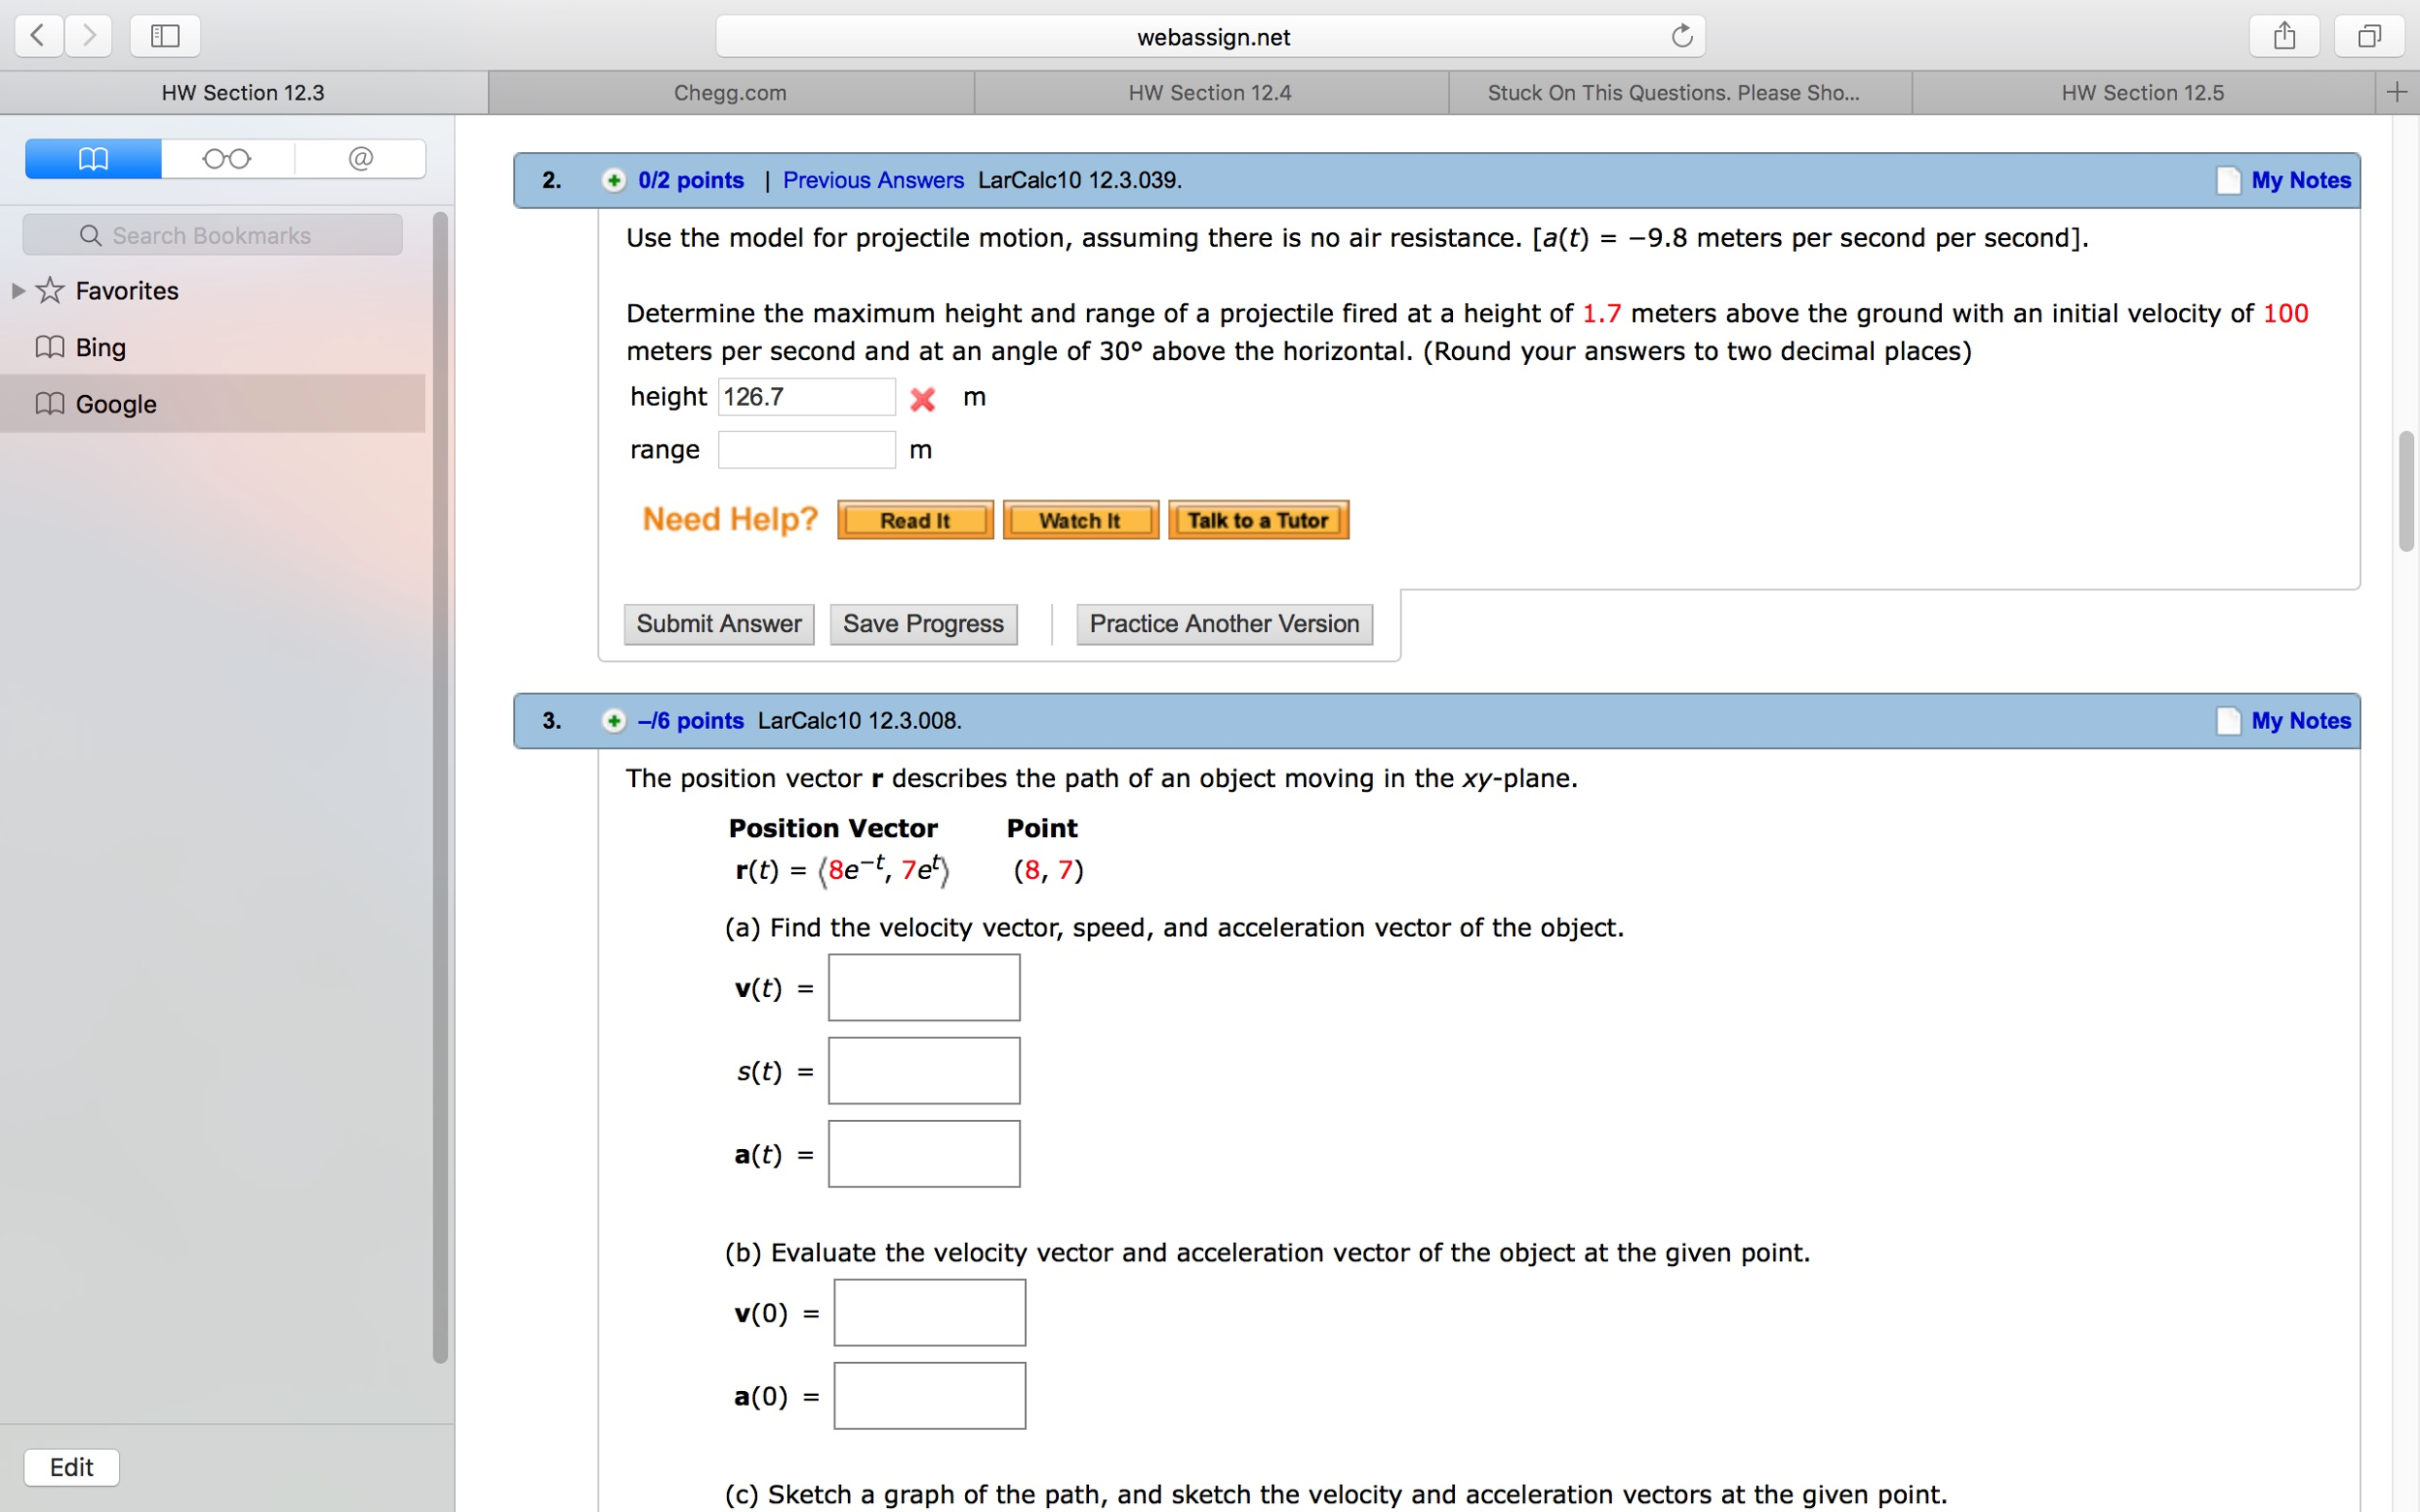Reload the webassign.net page
Image resolution: width=2420 pixels, height=1512 pixels.
1681,36
